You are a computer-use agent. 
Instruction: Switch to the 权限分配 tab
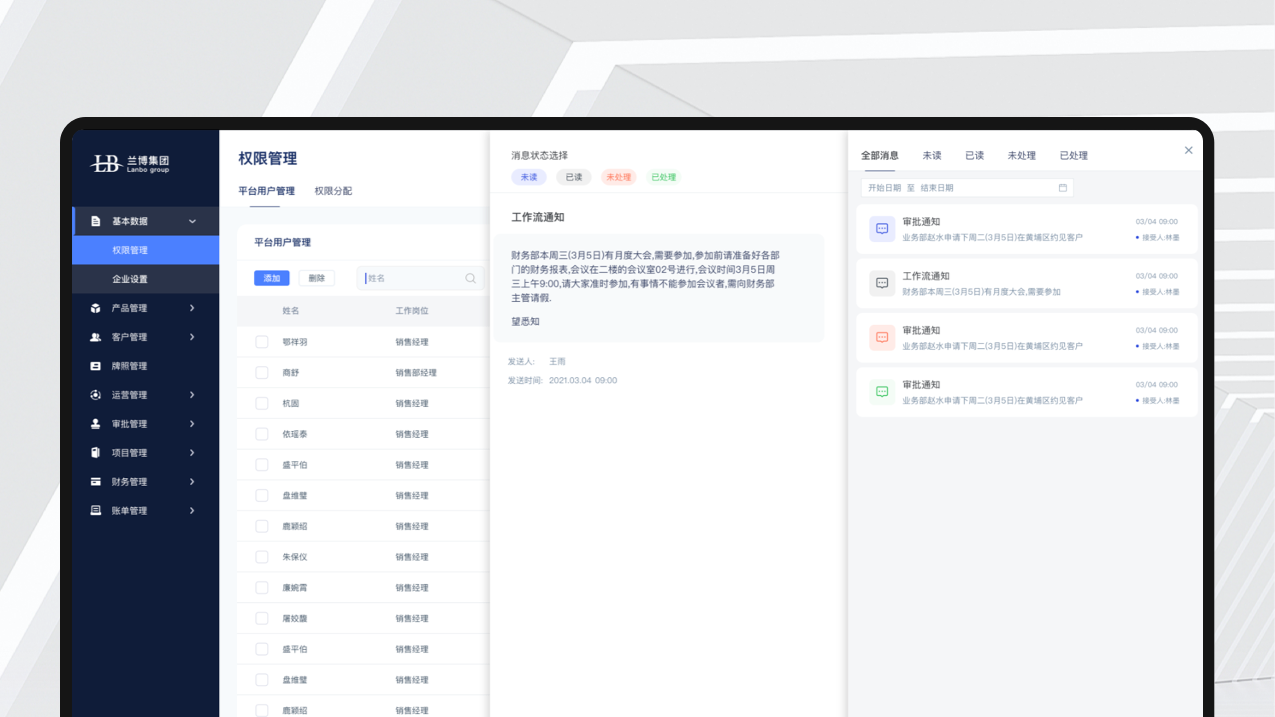coord(331,191)
